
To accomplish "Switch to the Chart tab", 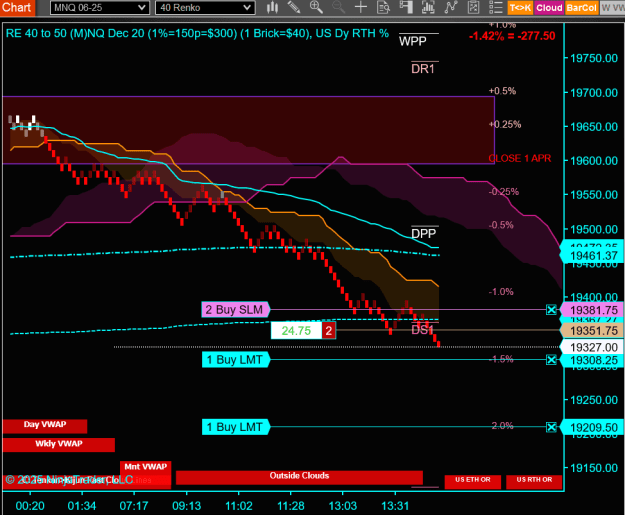I will pyautogui.click(x=17, y=7).
